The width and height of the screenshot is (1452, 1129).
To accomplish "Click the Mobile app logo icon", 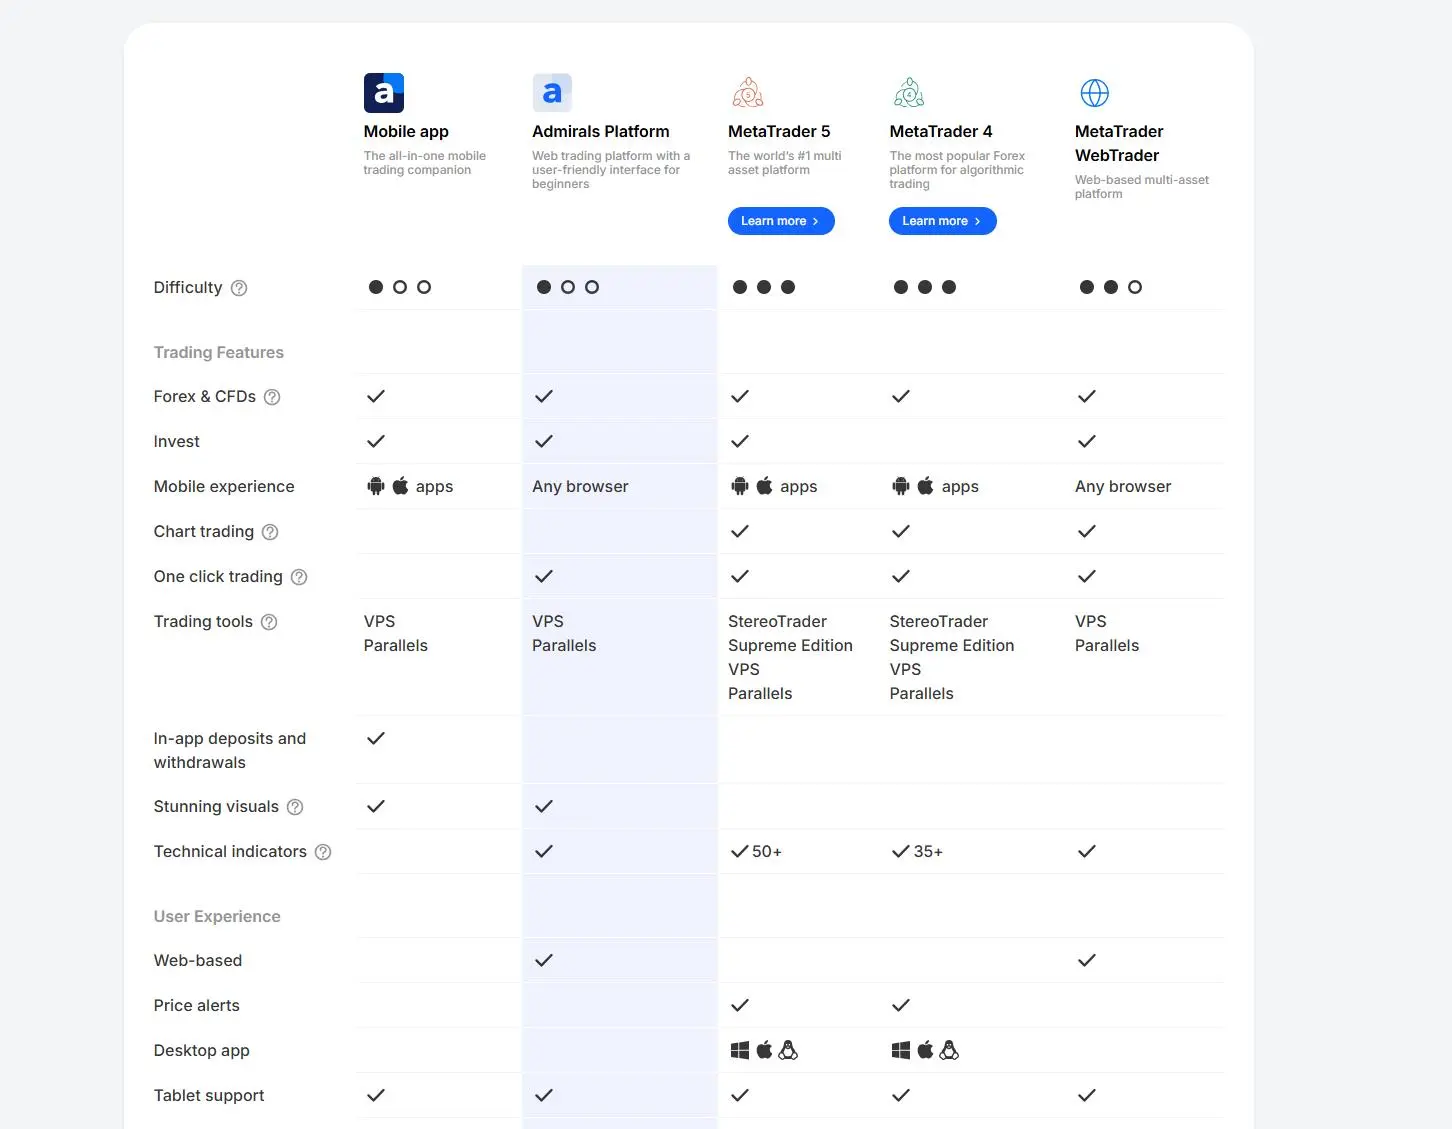I will tap(384, 93).
